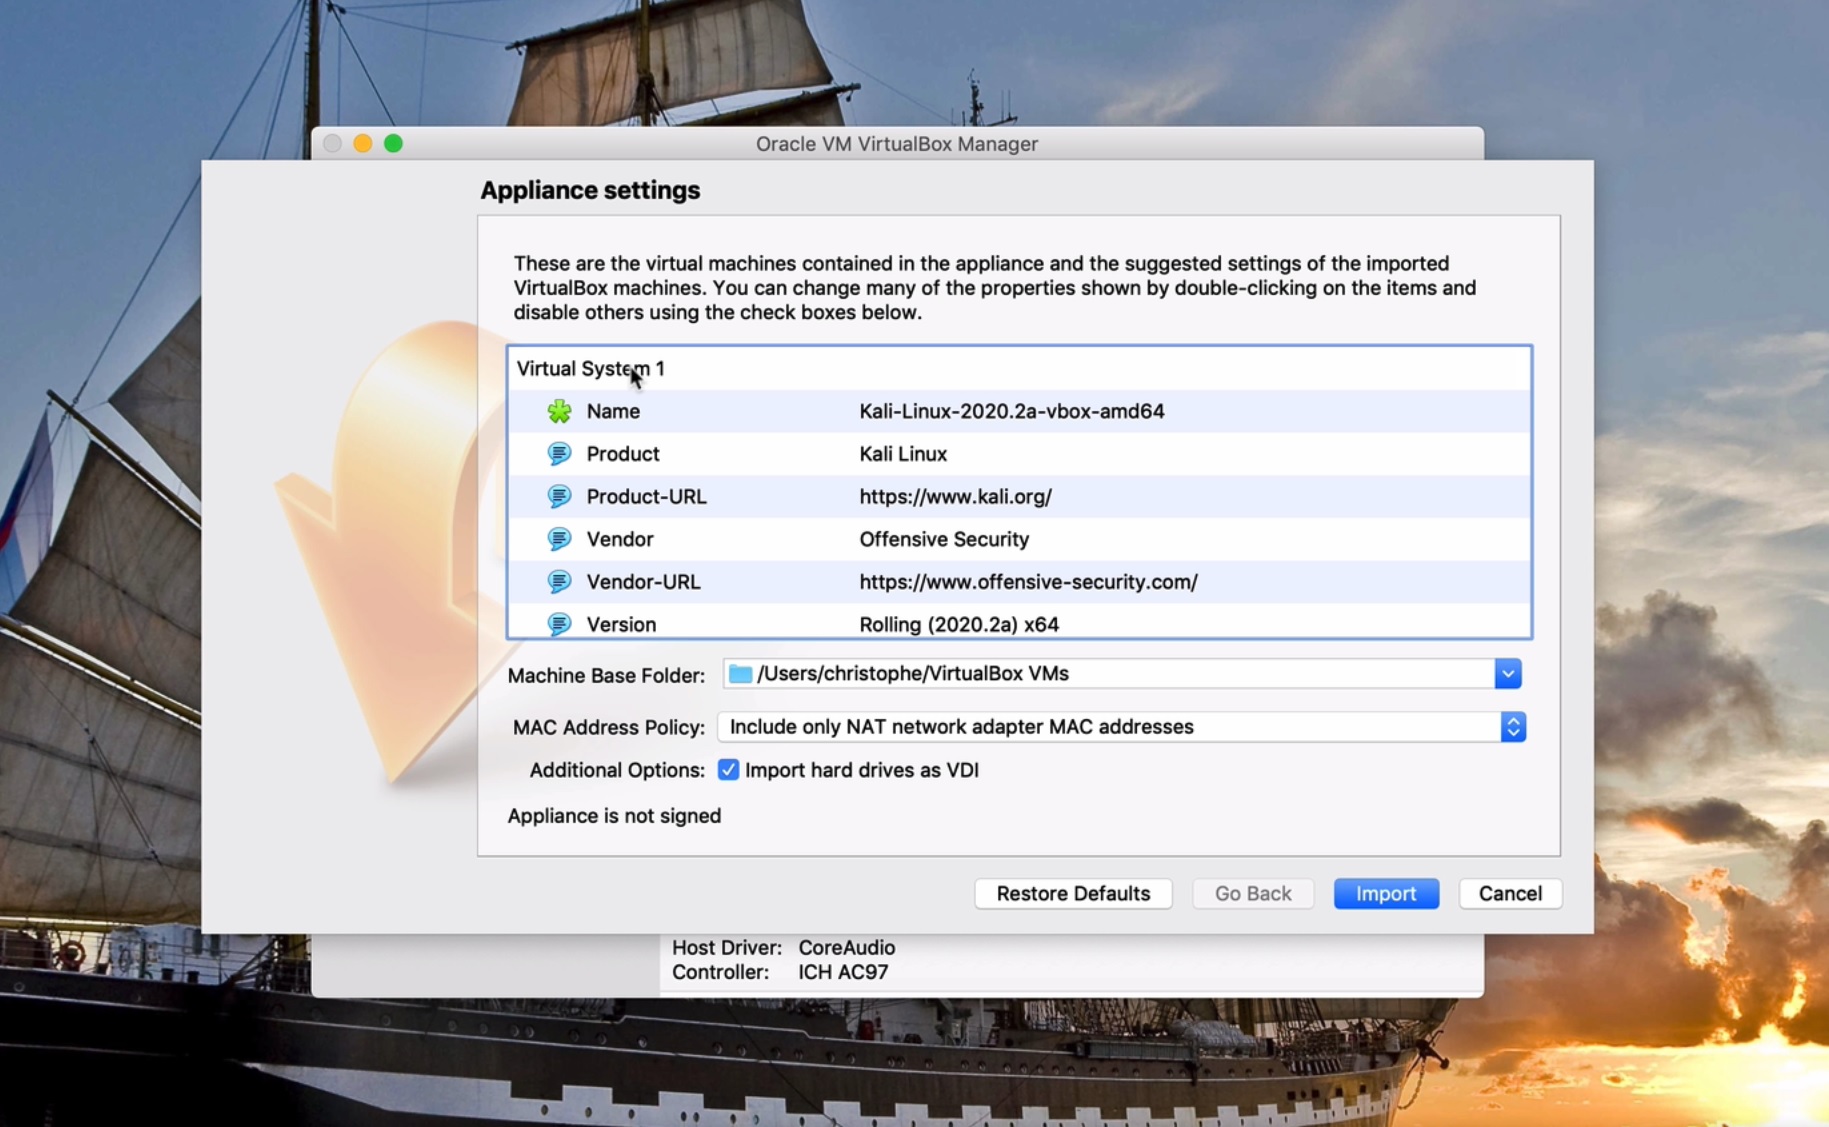Click the Go Back button
The image size is (1829, 1127).
point(1253,893)
